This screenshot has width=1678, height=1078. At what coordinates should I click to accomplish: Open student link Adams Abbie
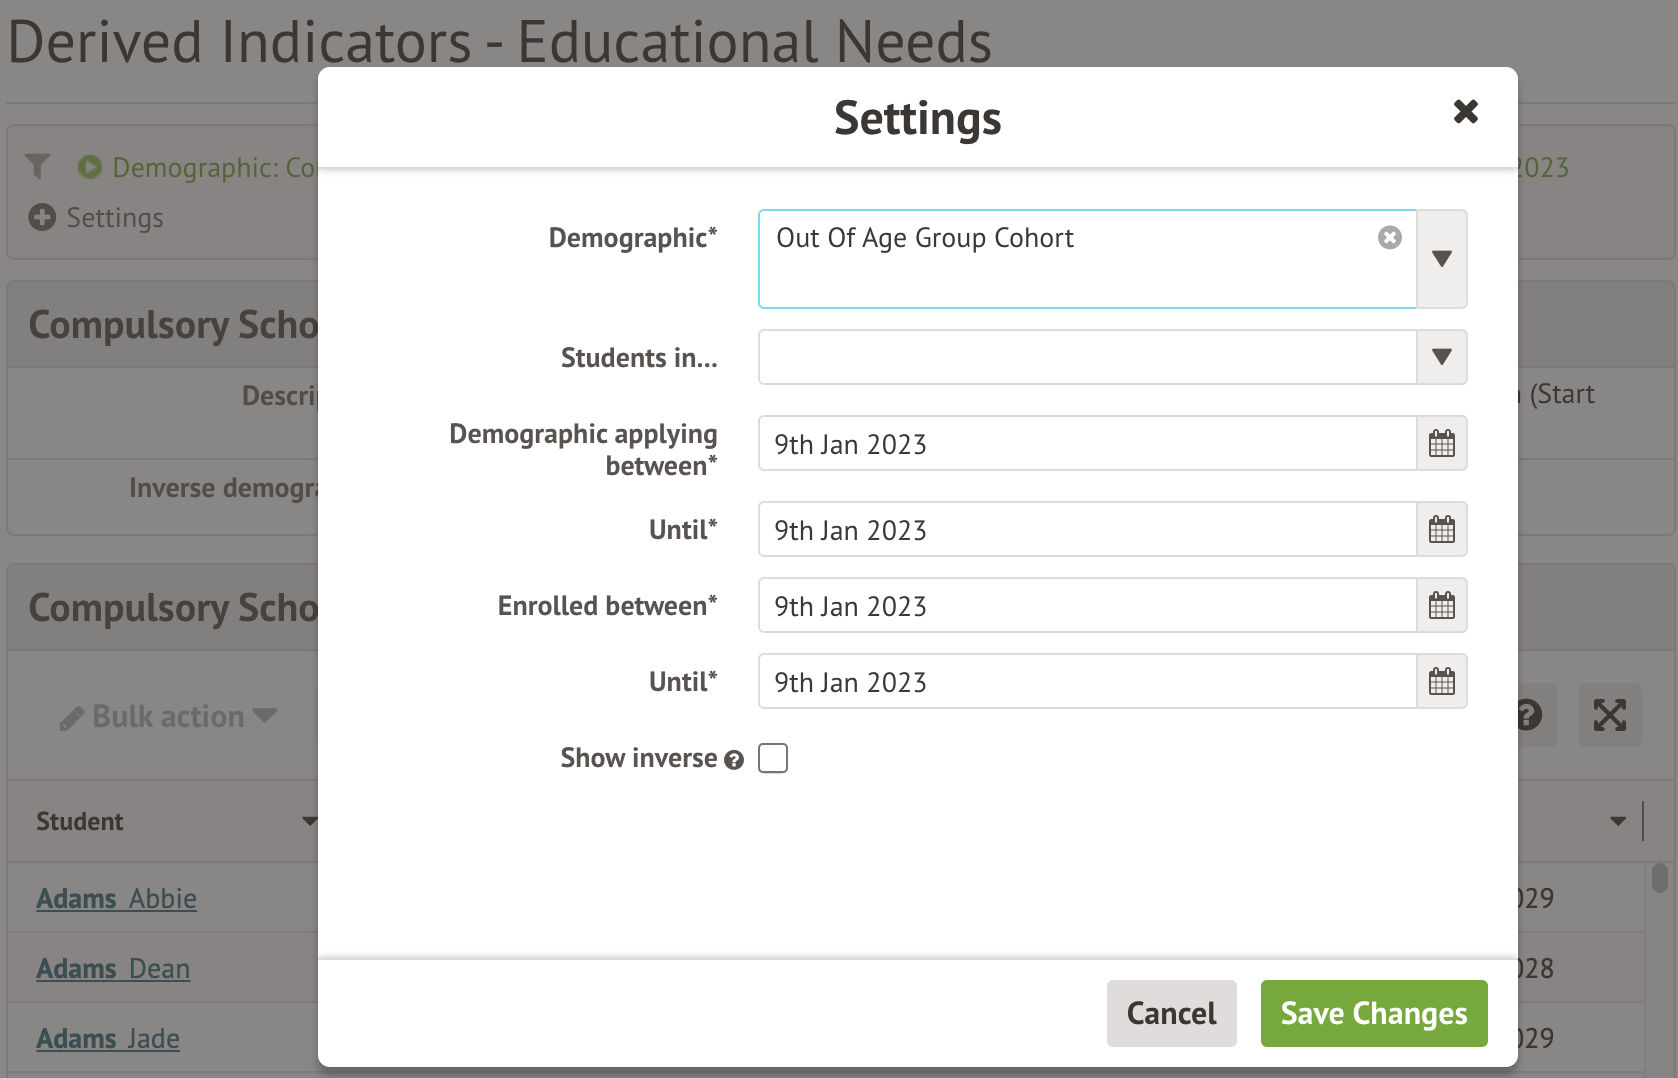point(116,898)
